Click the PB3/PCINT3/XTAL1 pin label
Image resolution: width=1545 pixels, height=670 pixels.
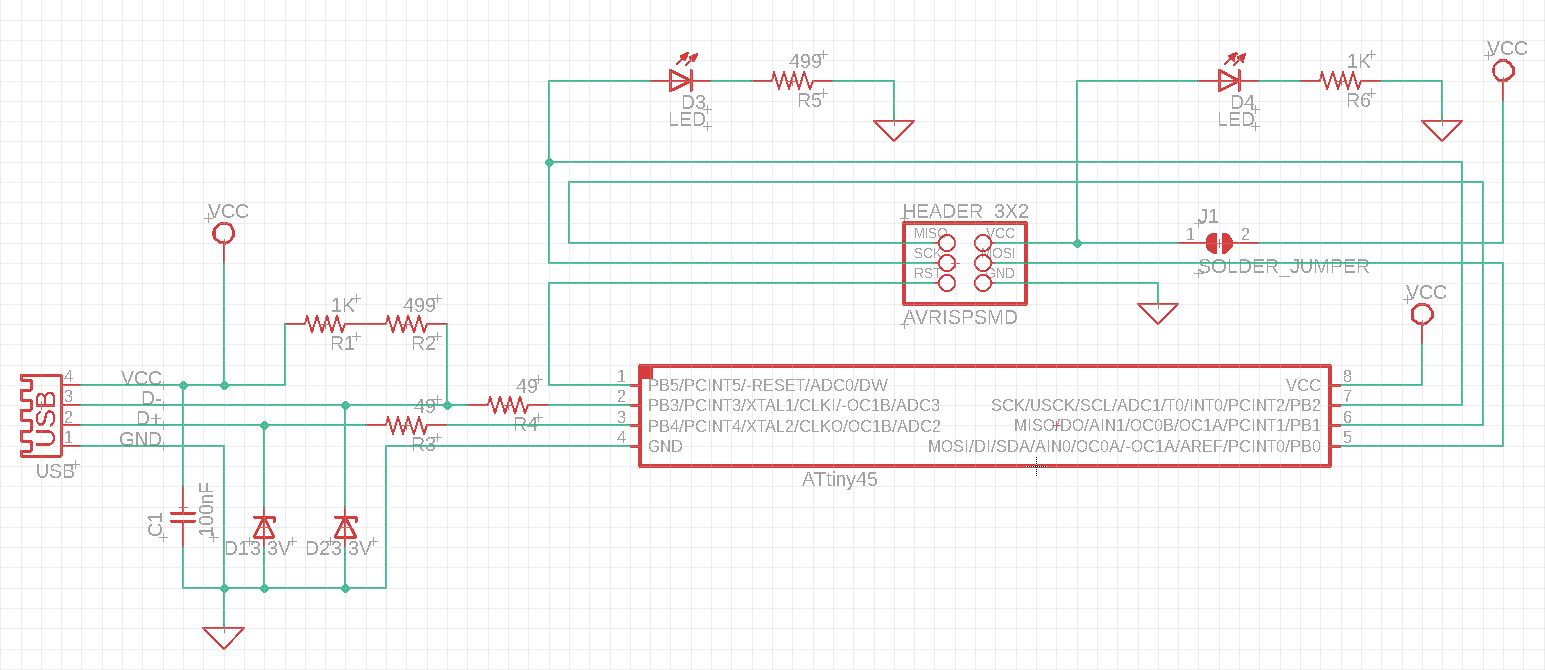tap(794, 405)
